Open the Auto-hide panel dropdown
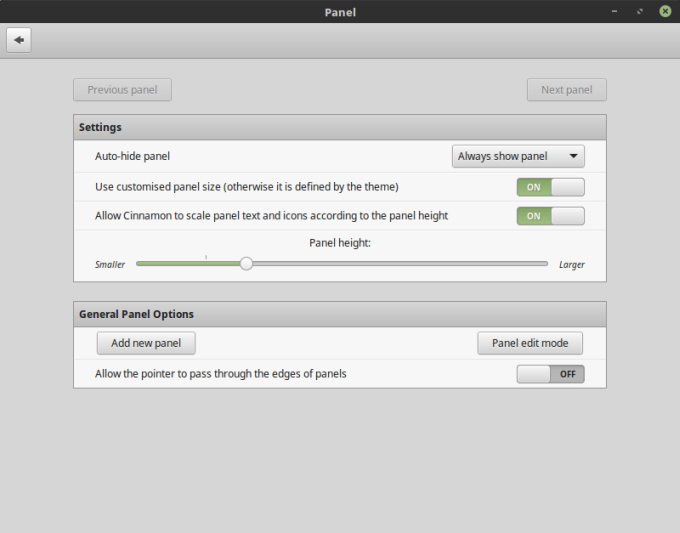Screen dimensions: 680x533 518,156
